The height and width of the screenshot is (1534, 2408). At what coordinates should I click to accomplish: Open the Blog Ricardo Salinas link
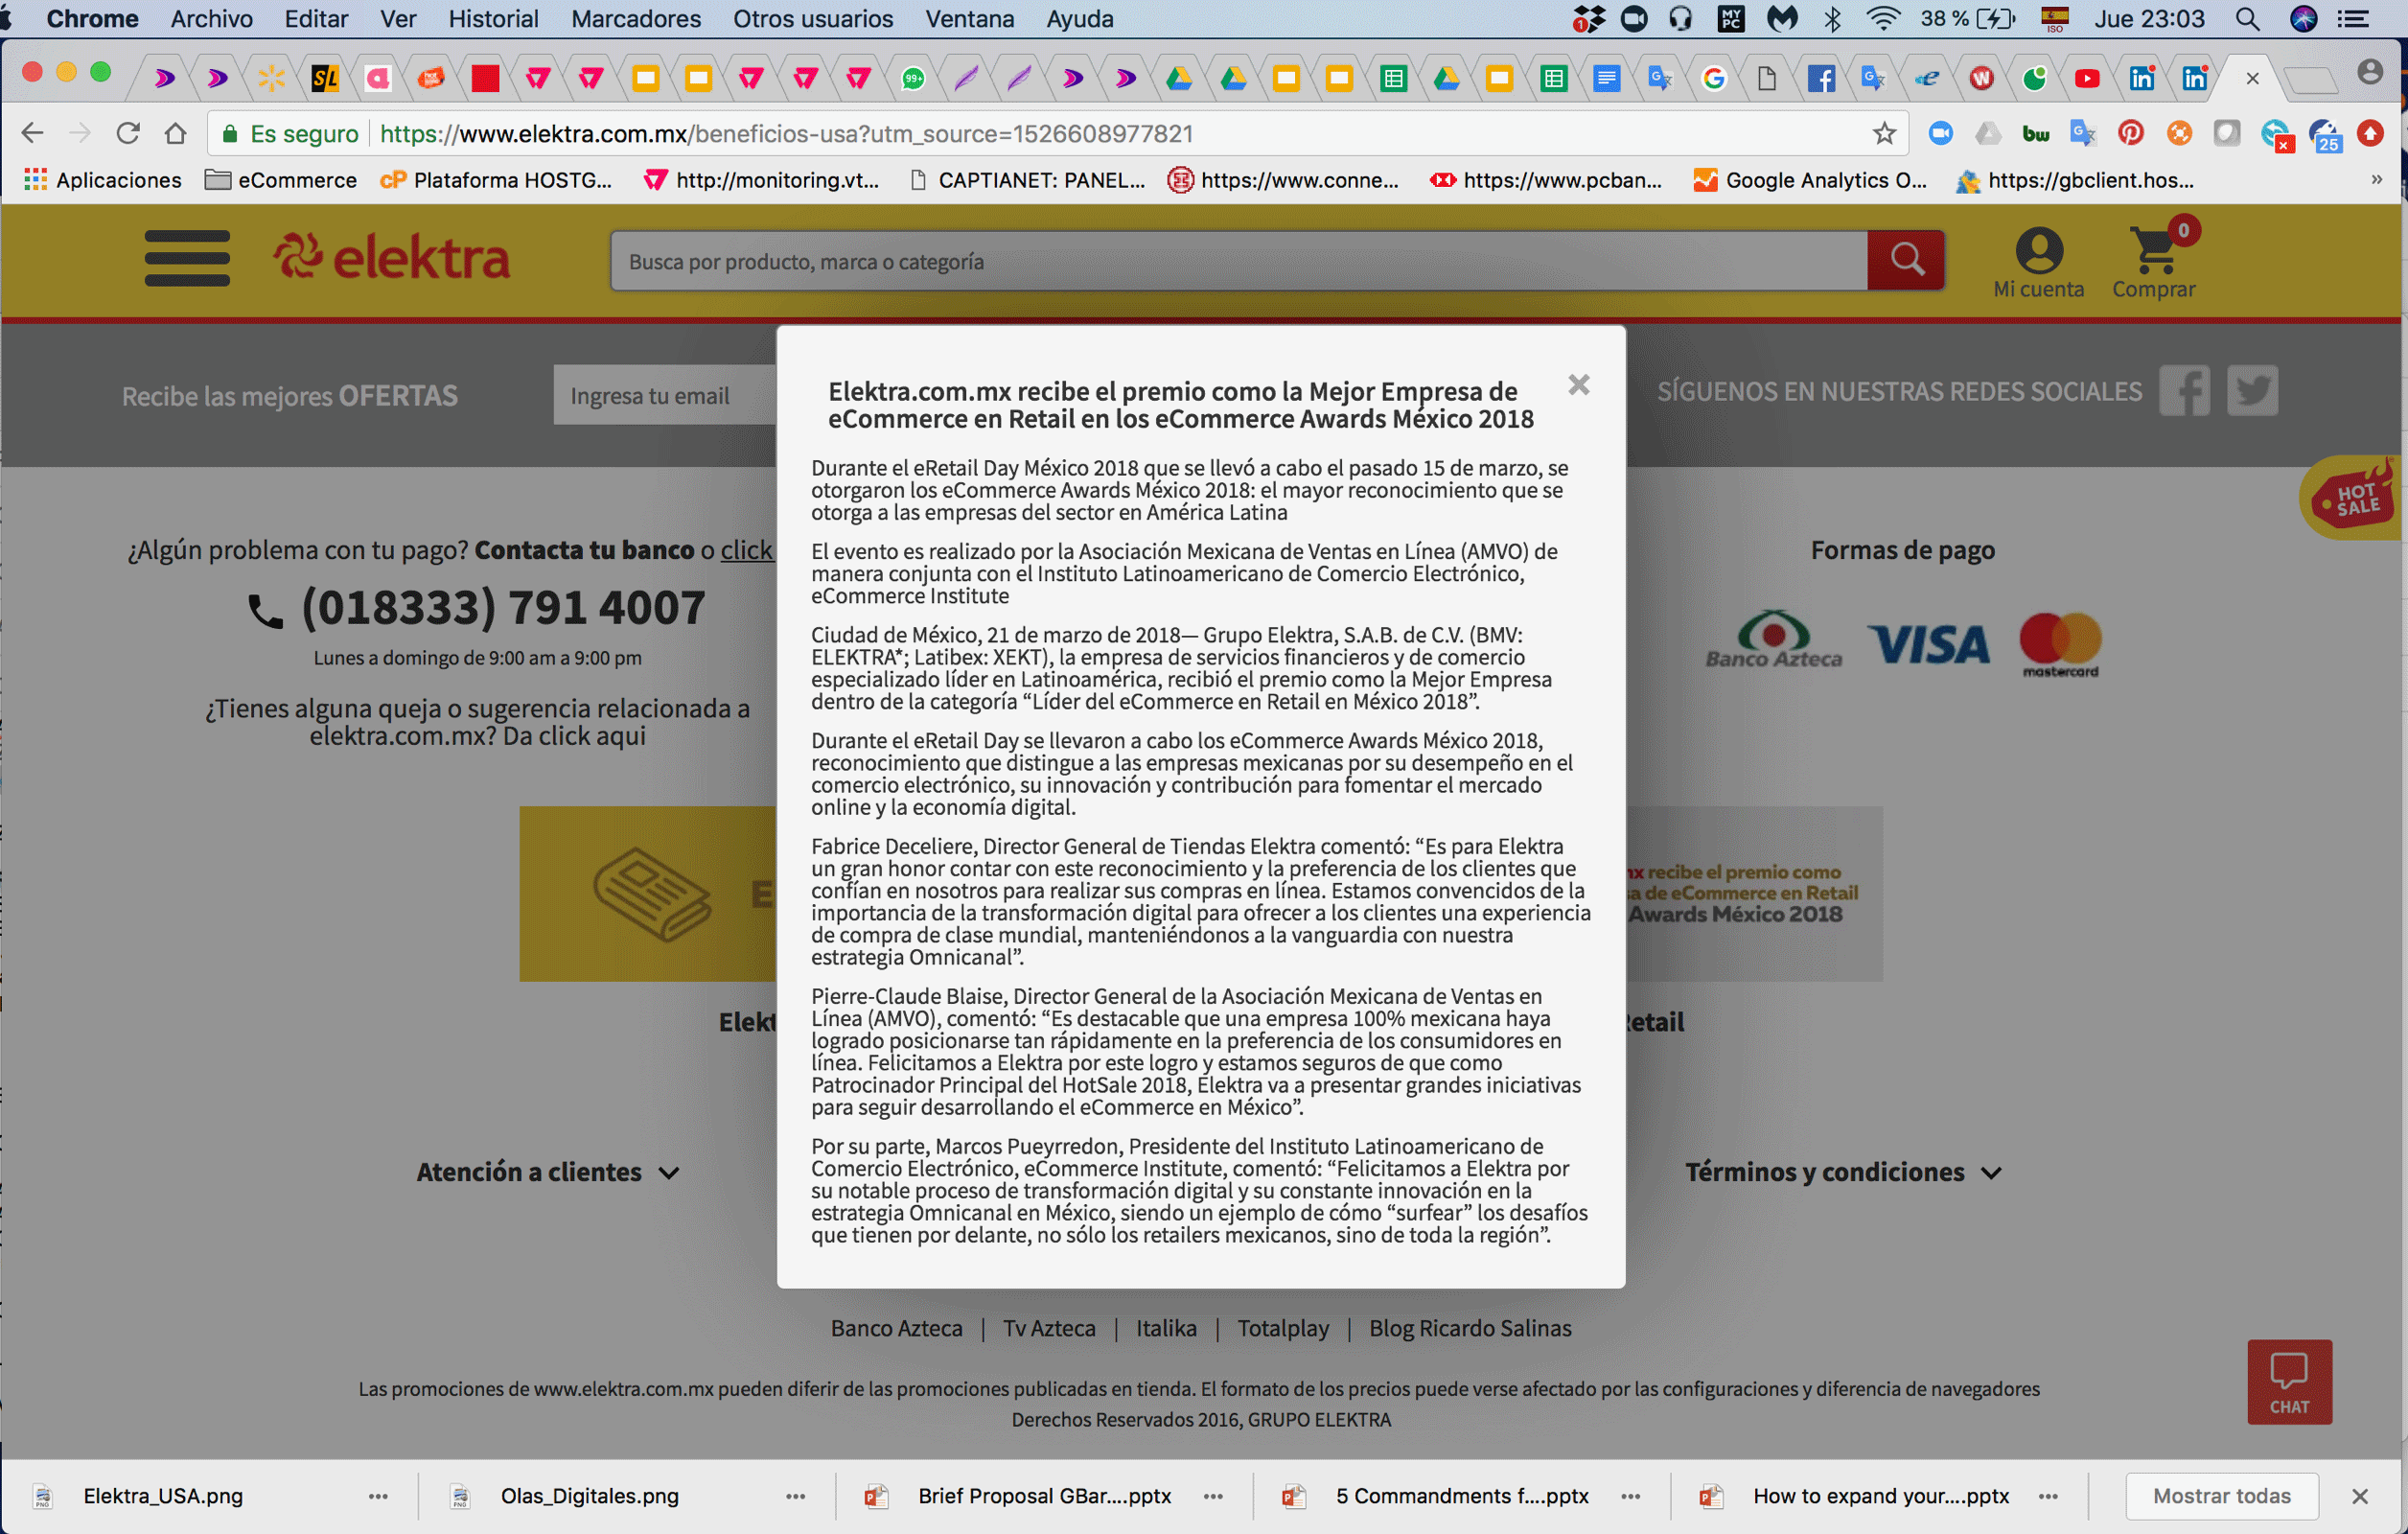tap(1470, 1328)
